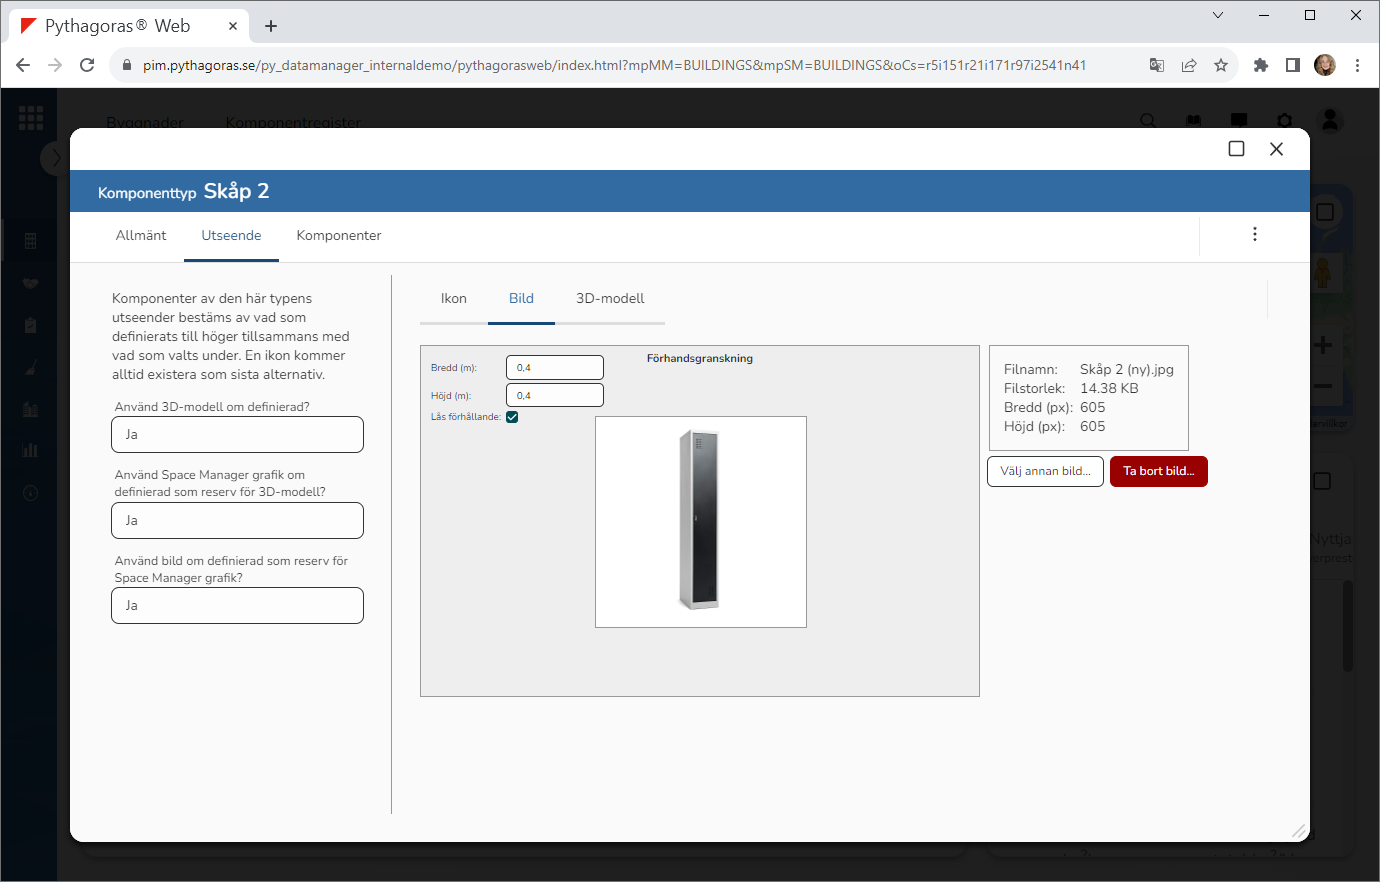The width and height of the screenshot is (1380, 882).
Task: Open the Använd 3D-modell om definierad dropdown
Action: tap(237, 435)
